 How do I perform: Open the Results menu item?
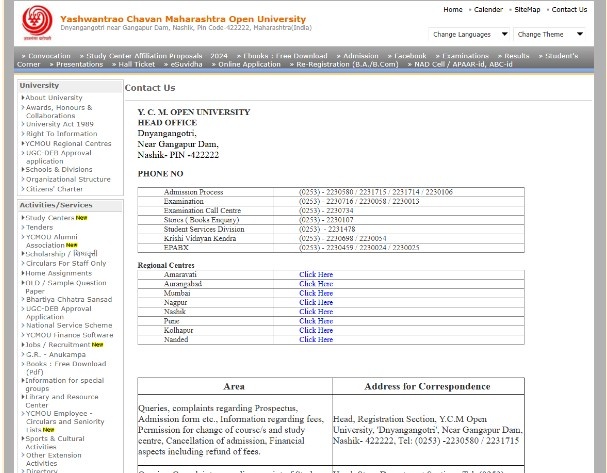[x=516, y=56]
